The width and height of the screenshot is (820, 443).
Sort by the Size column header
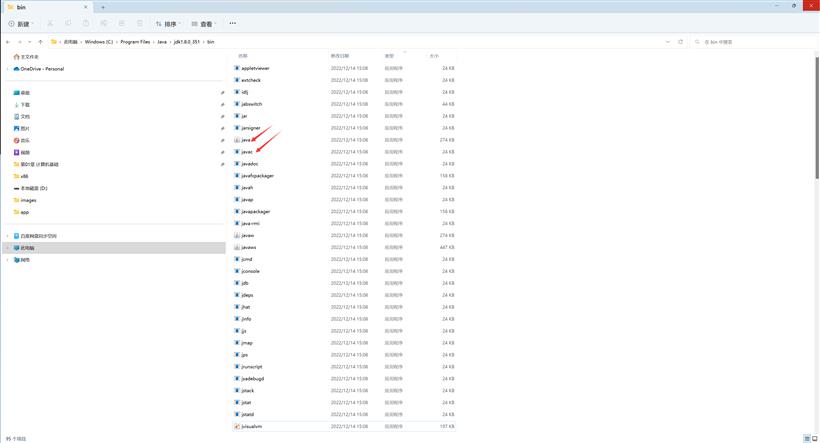tap(435, 56)
